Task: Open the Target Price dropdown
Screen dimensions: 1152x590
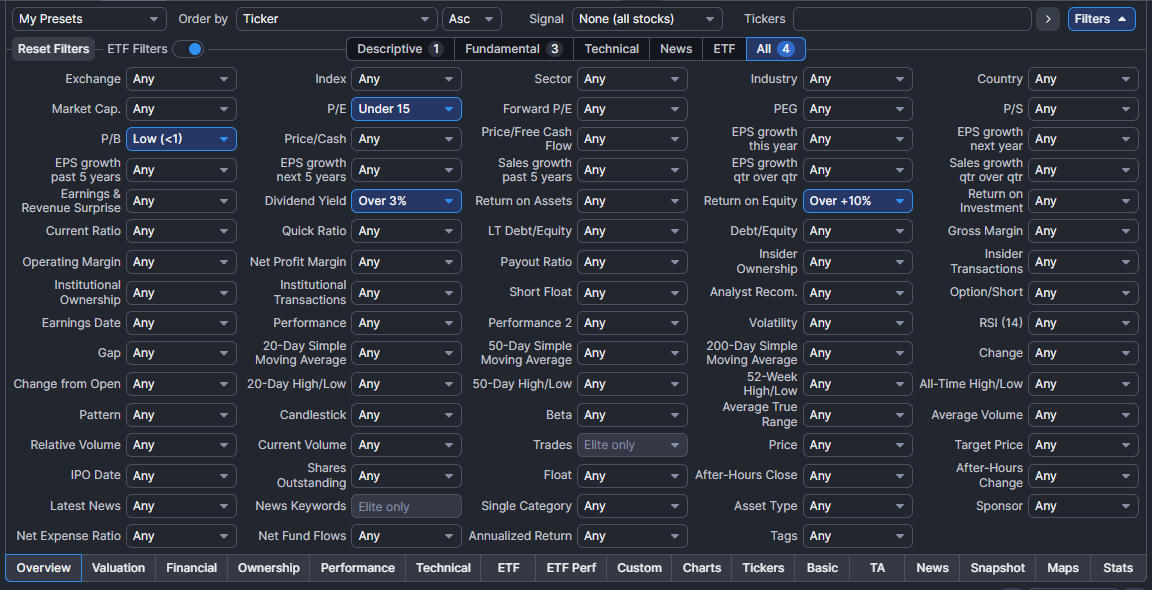Action: pos(1083,445)
